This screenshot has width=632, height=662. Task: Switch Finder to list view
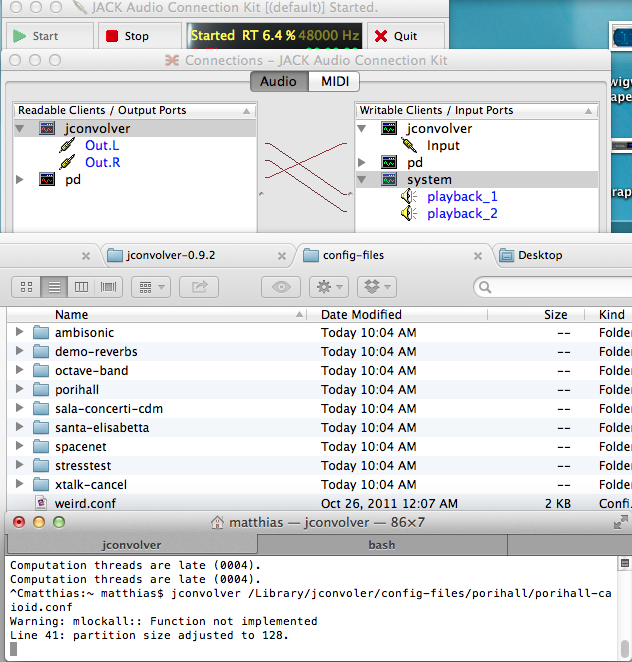coord(54,287)
